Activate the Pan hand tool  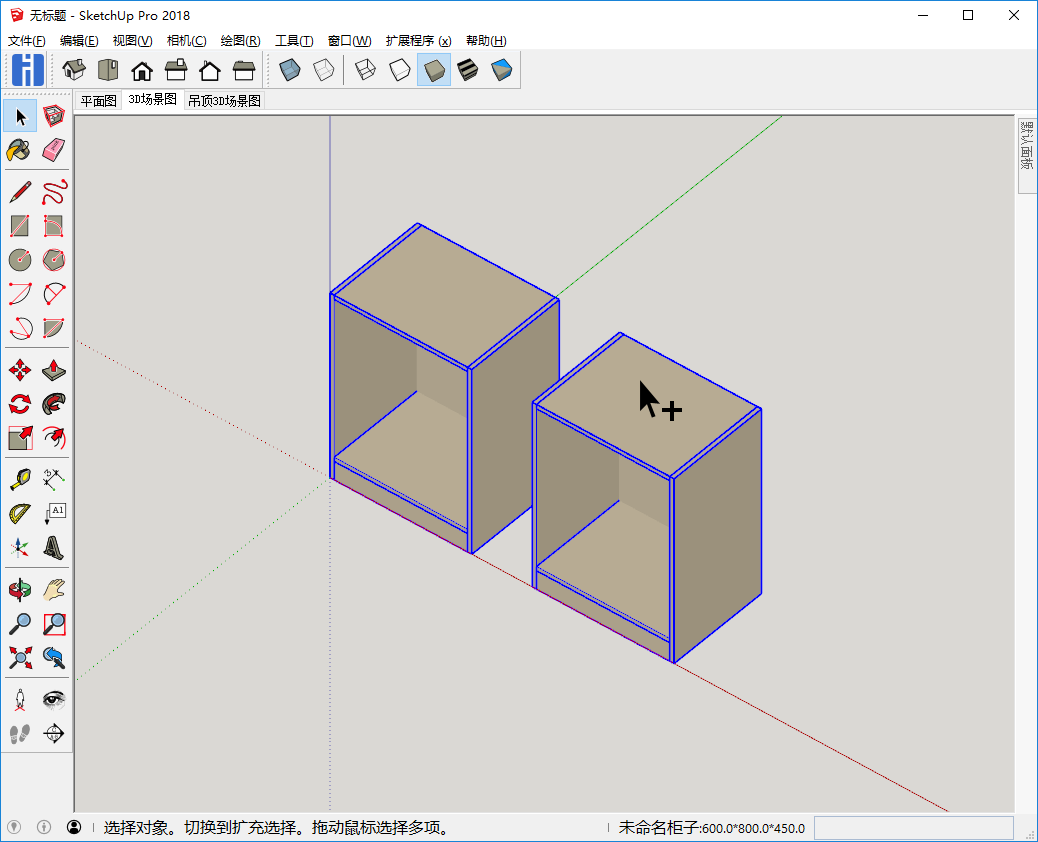(x=54, y=590)
